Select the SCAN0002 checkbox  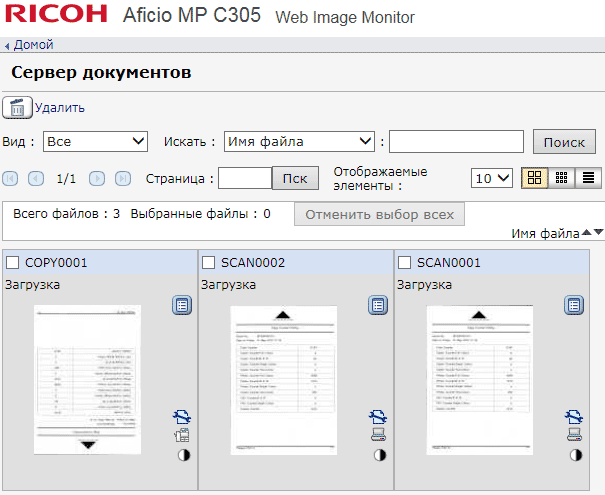208,263
